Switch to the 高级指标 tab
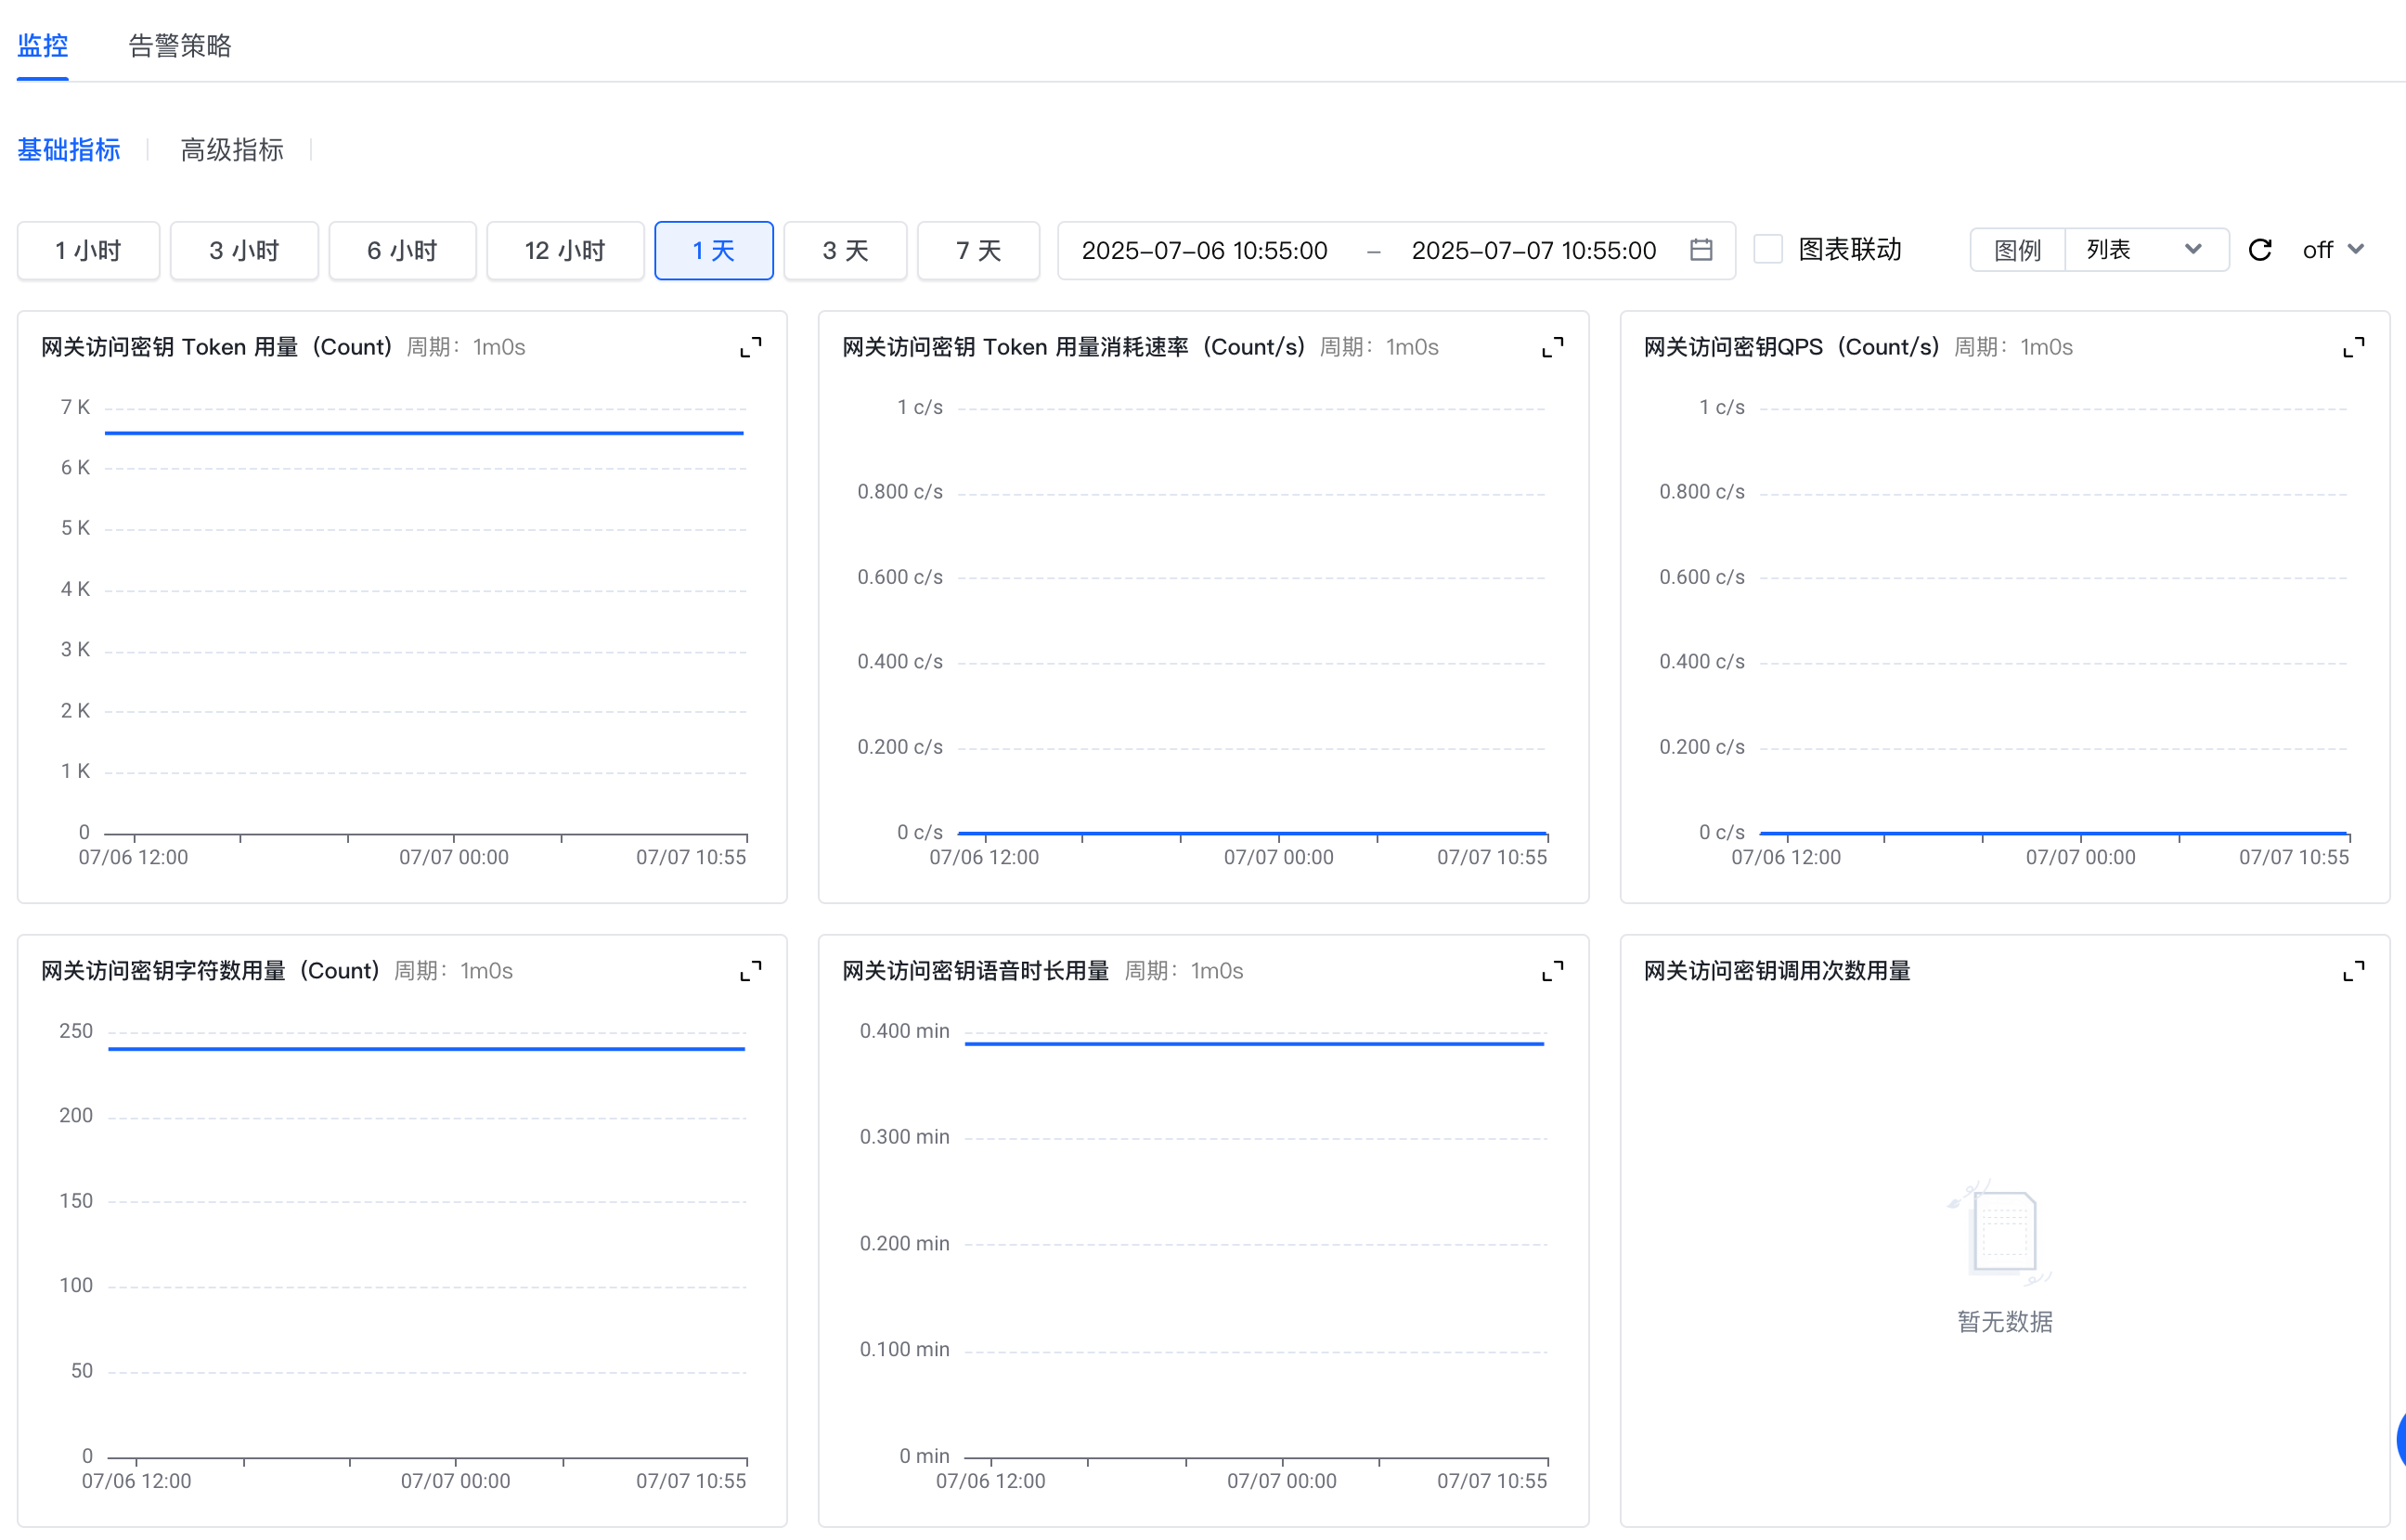This screenshot has width=2406, height=1540. point(232,150)
